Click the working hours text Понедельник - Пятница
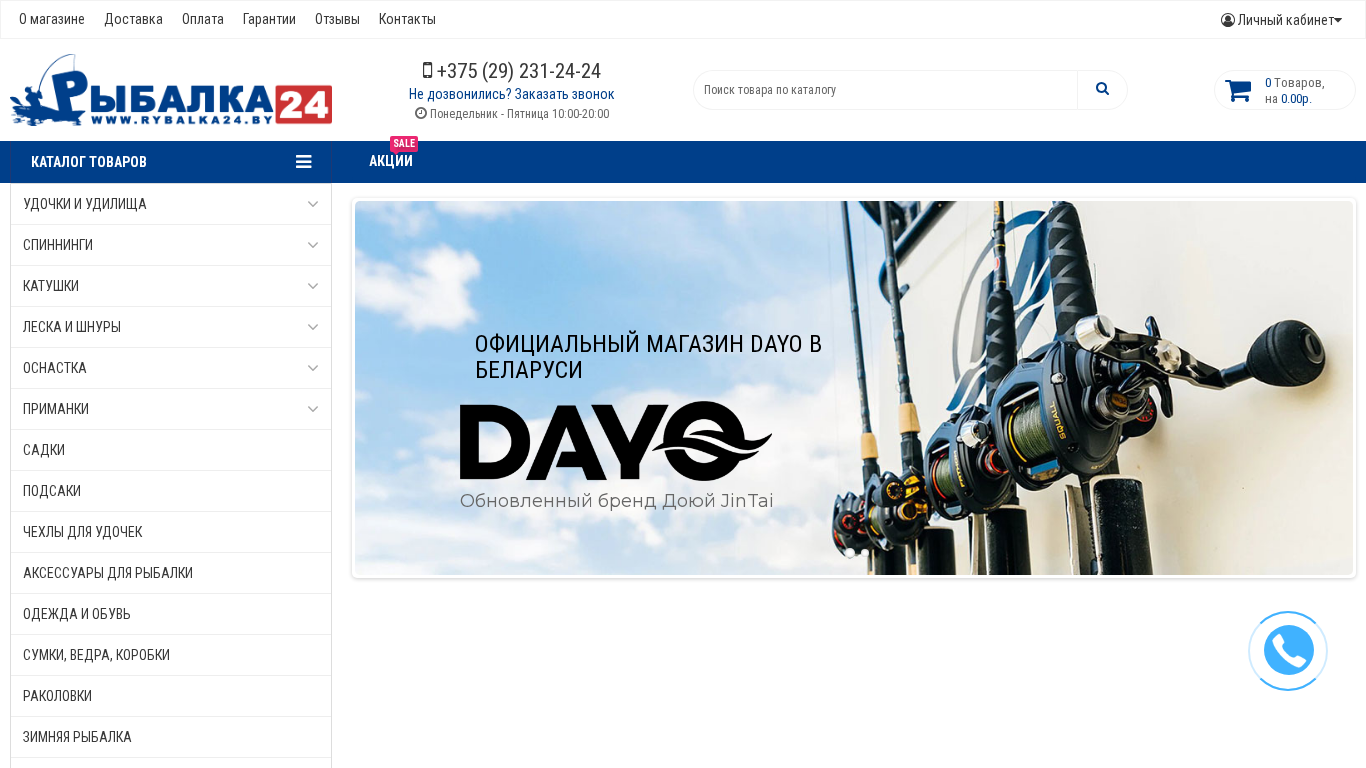This screenshot has height=768, width=1366. pyautogui.click(x=519, y=114)
